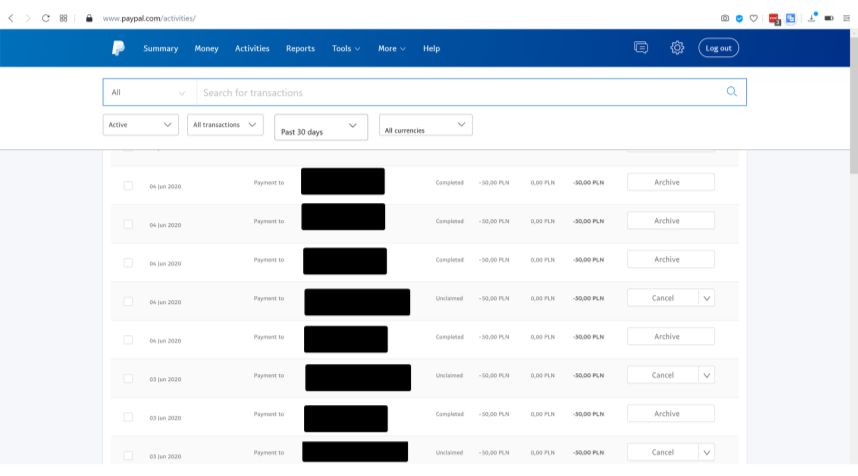Reload the page with browser refresh icon
This screenshot has width=858, height=476.
pyautogui.click(x=45, y=18)
